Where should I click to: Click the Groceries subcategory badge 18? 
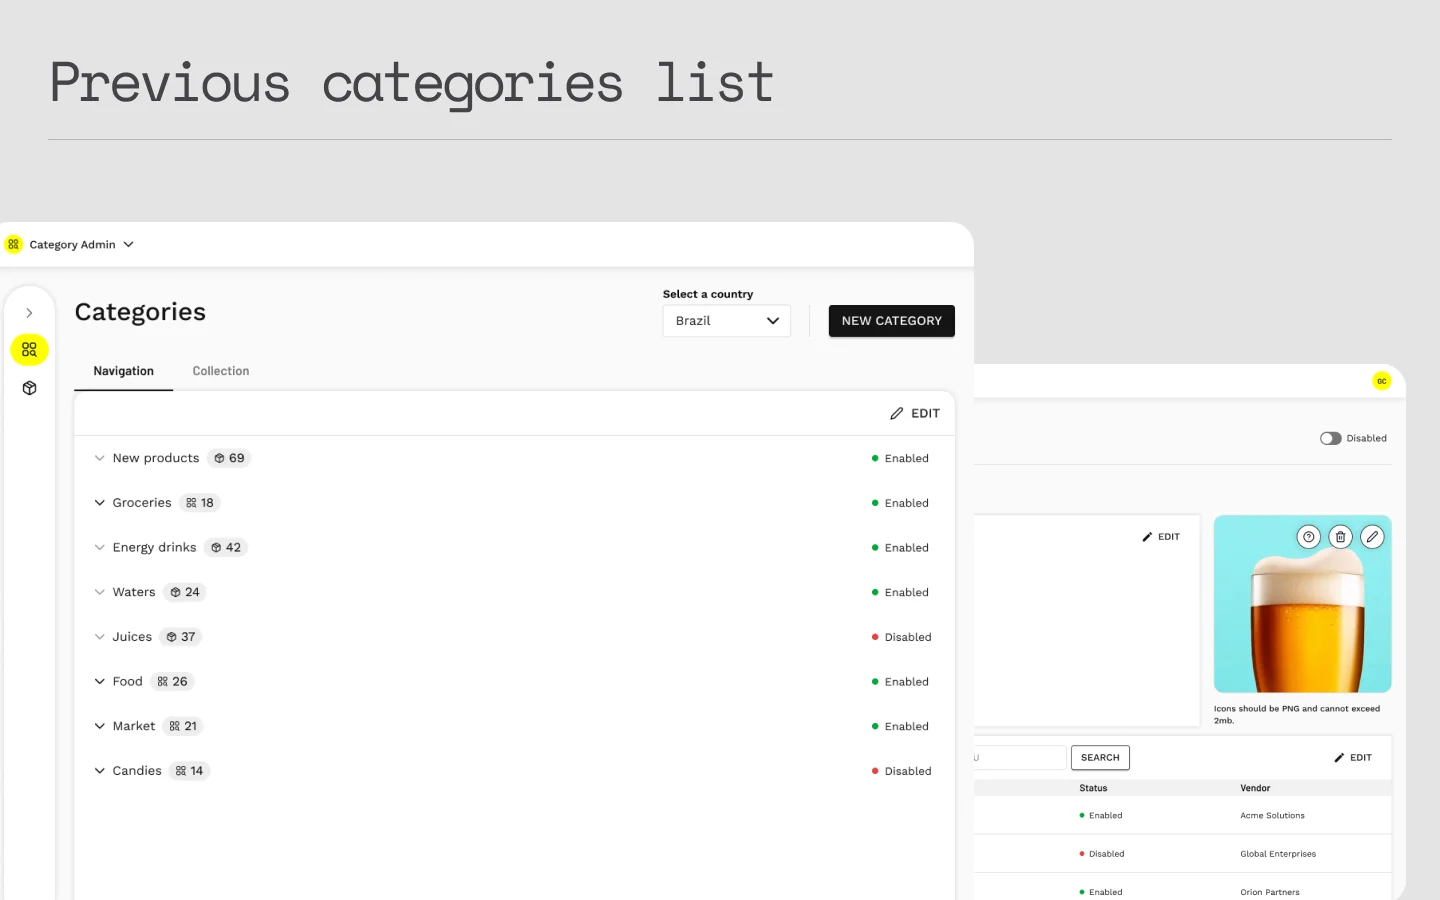200,503
